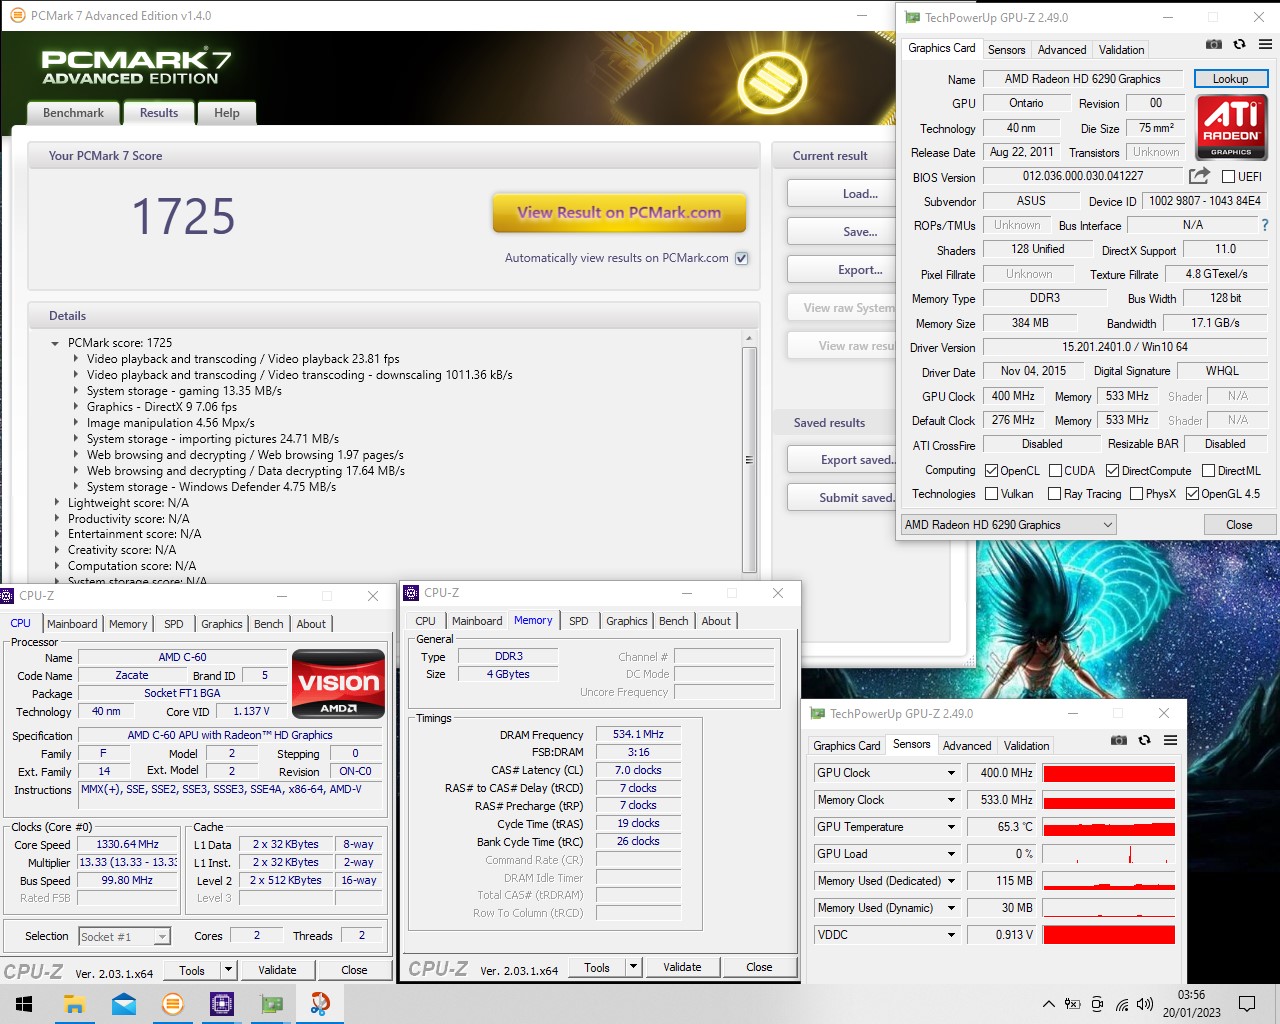This screenshot has width=1280, height=1024.
Task: Click the GPU Temperature sensor graph
Action: coord(1109,827)
